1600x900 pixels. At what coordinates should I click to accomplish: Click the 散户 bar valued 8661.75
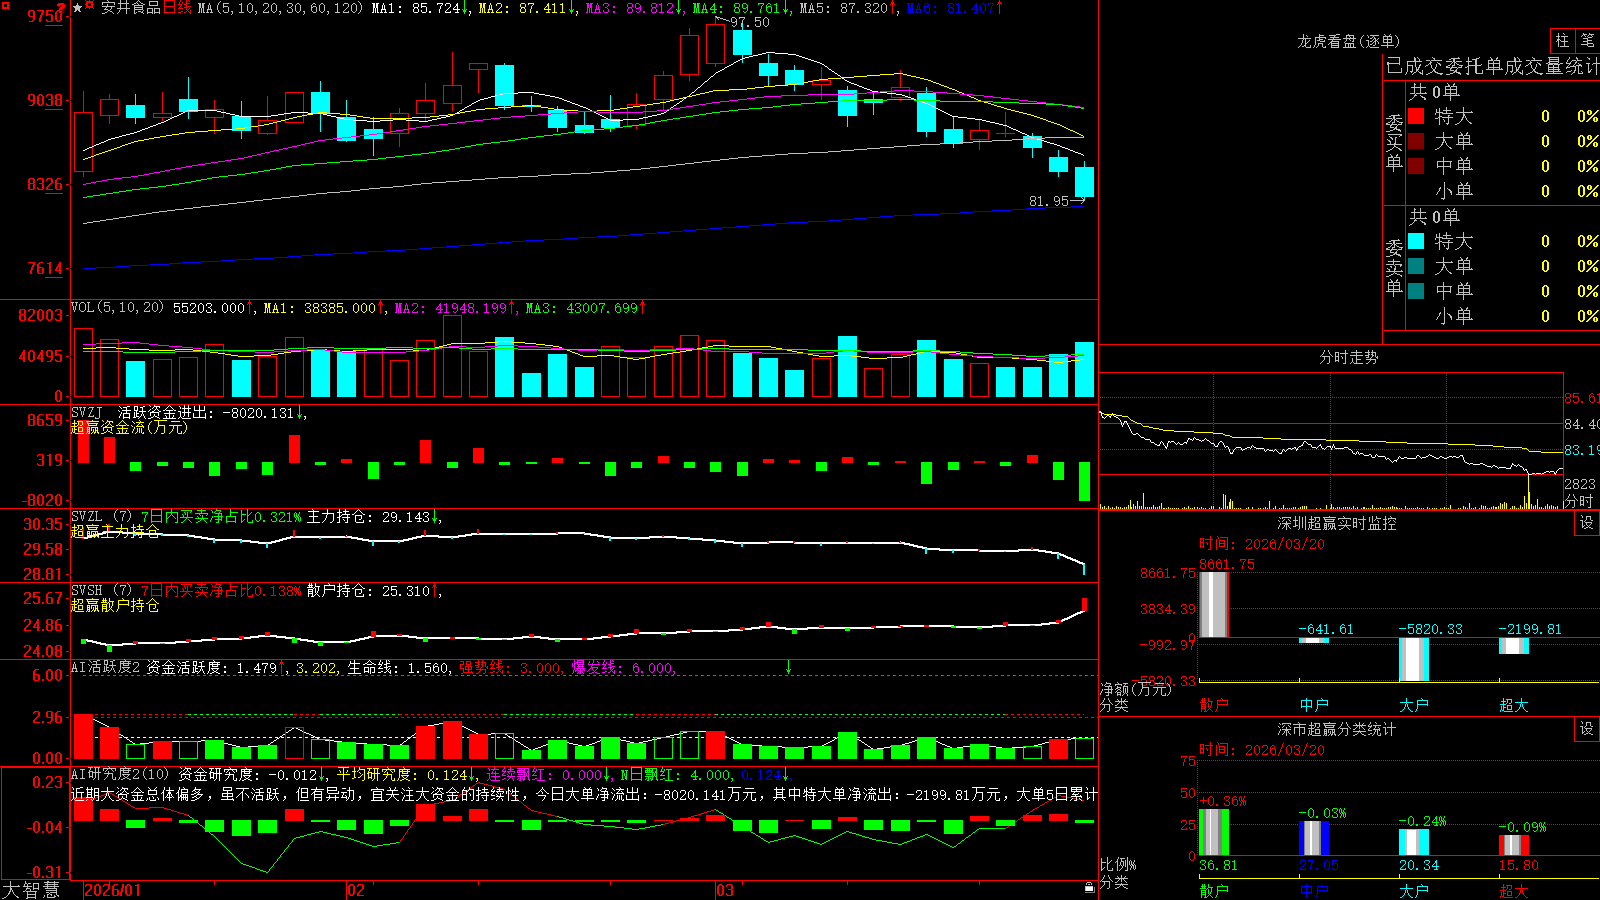tap(1213, 605)
